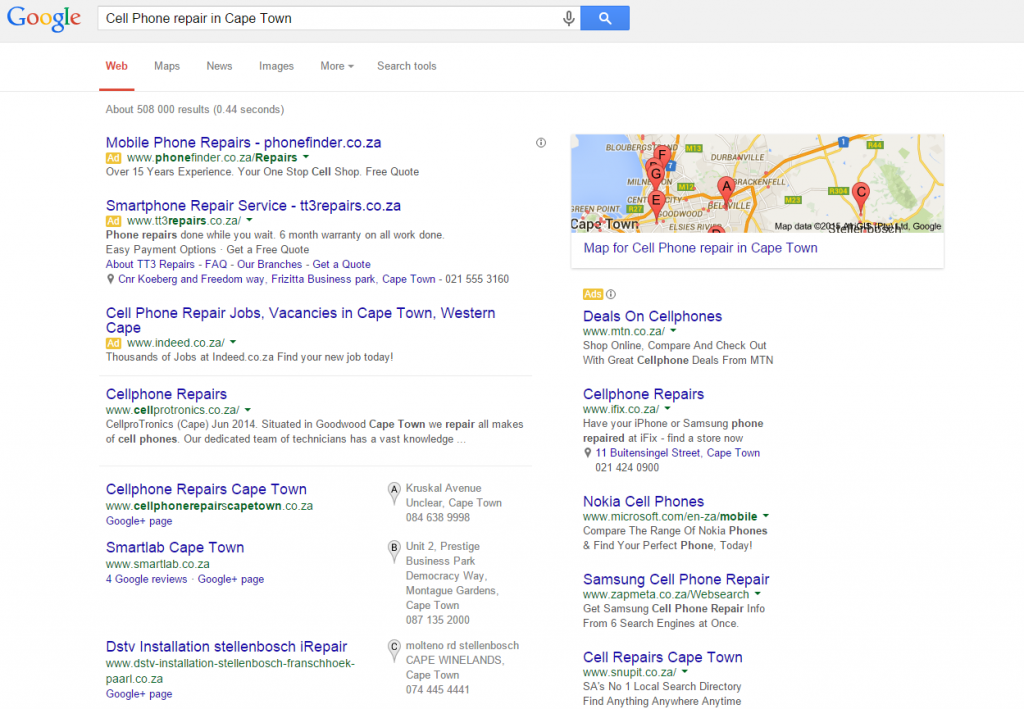Click phone number 084 638 9998
The image size is (1024, 709).
pyautogui.click(x=438, y=518)
